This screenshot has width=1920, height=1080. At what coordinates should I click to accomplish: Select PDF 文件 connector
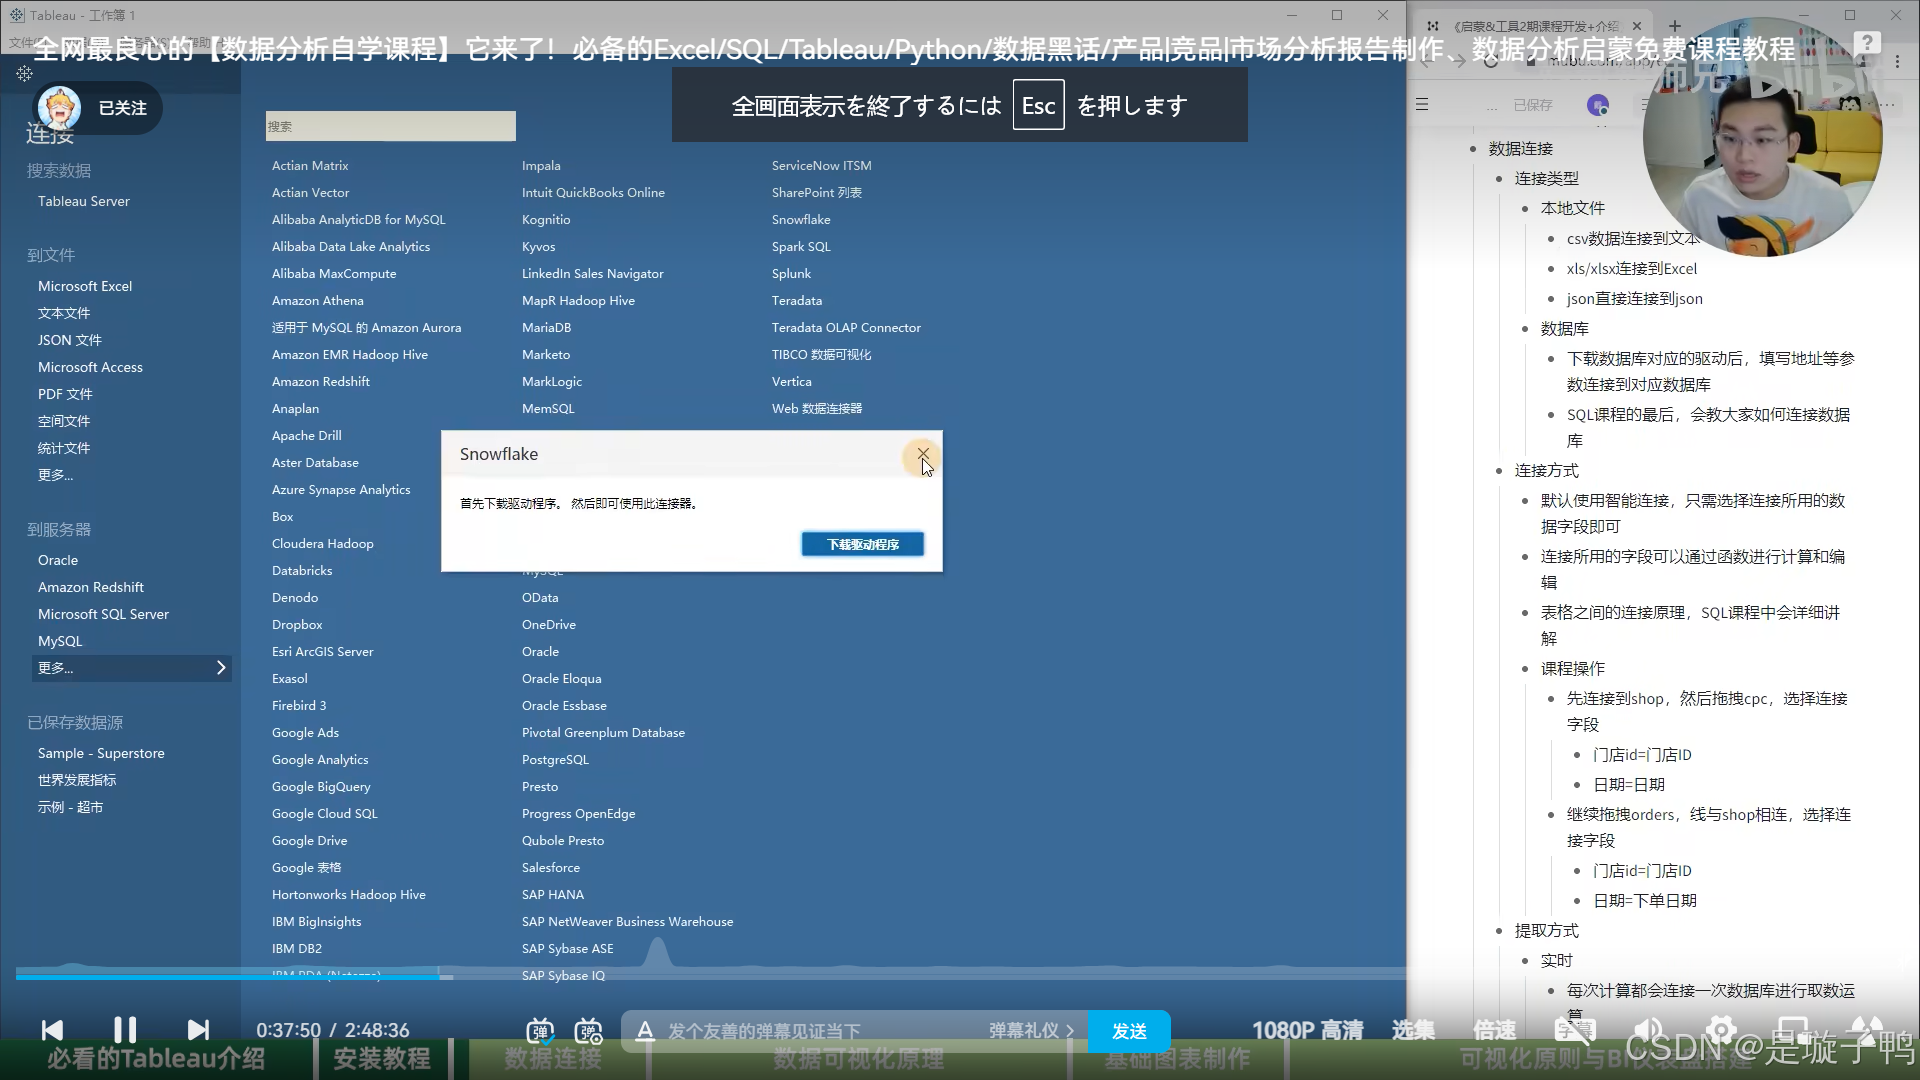65,394
